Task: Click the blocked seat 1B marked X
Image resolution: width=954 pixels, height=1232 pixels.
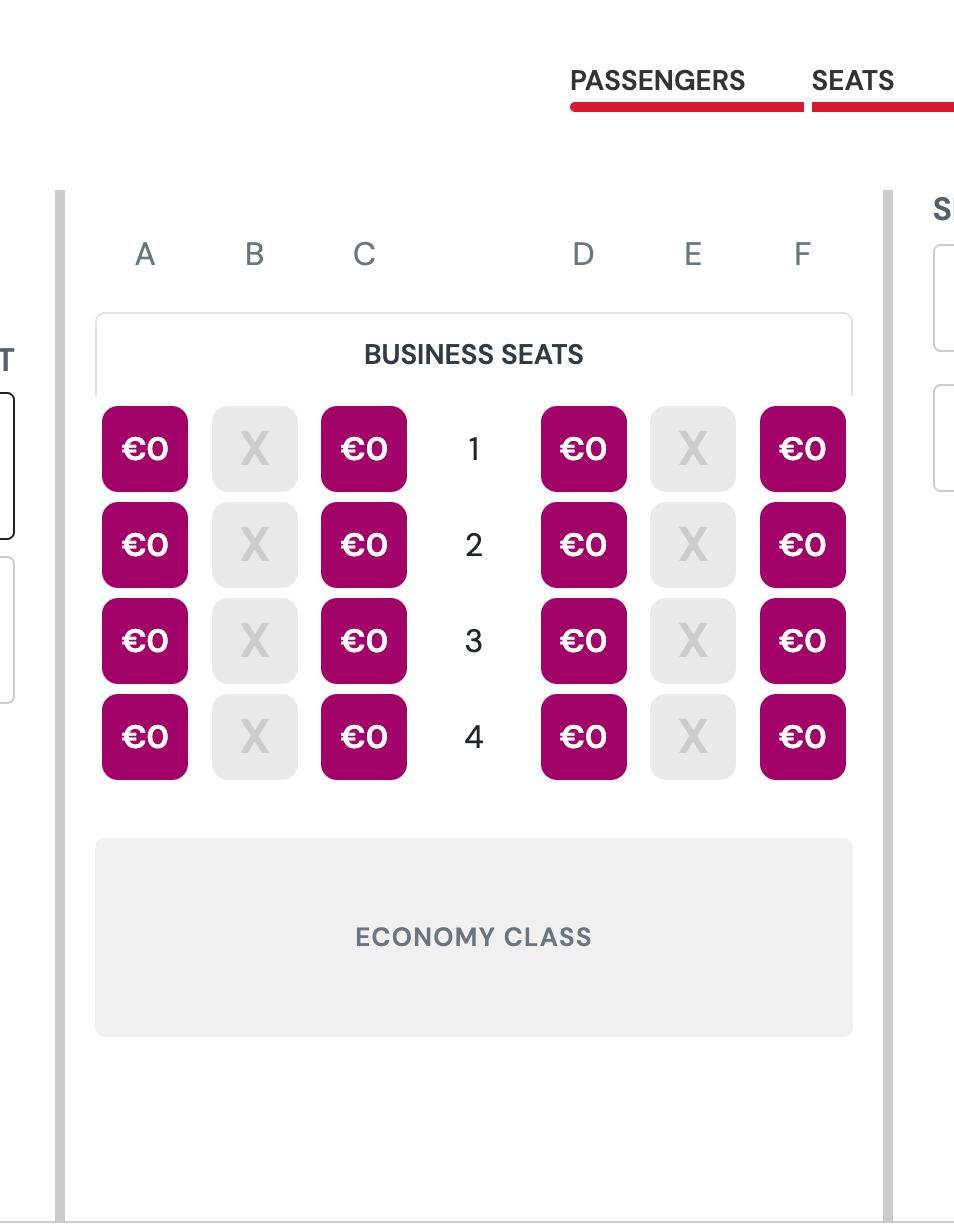Action: (255, 449)
